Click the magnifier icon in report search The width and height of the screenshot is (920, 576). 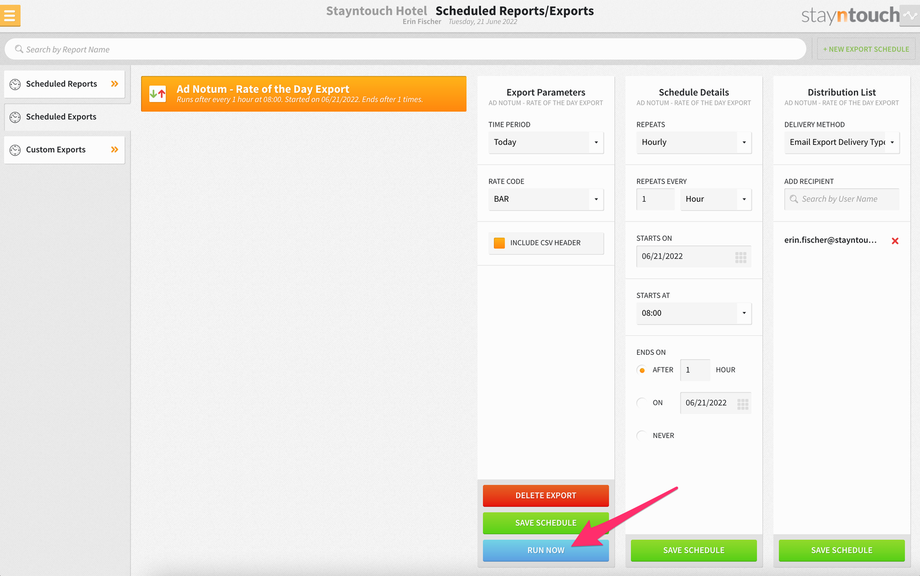[19, 49]
